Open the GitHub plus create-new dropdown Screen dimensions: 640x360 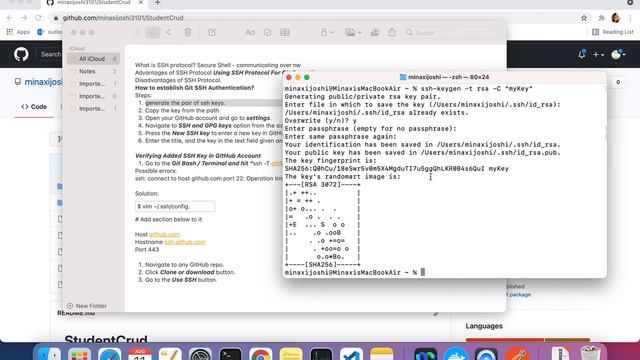599,54
